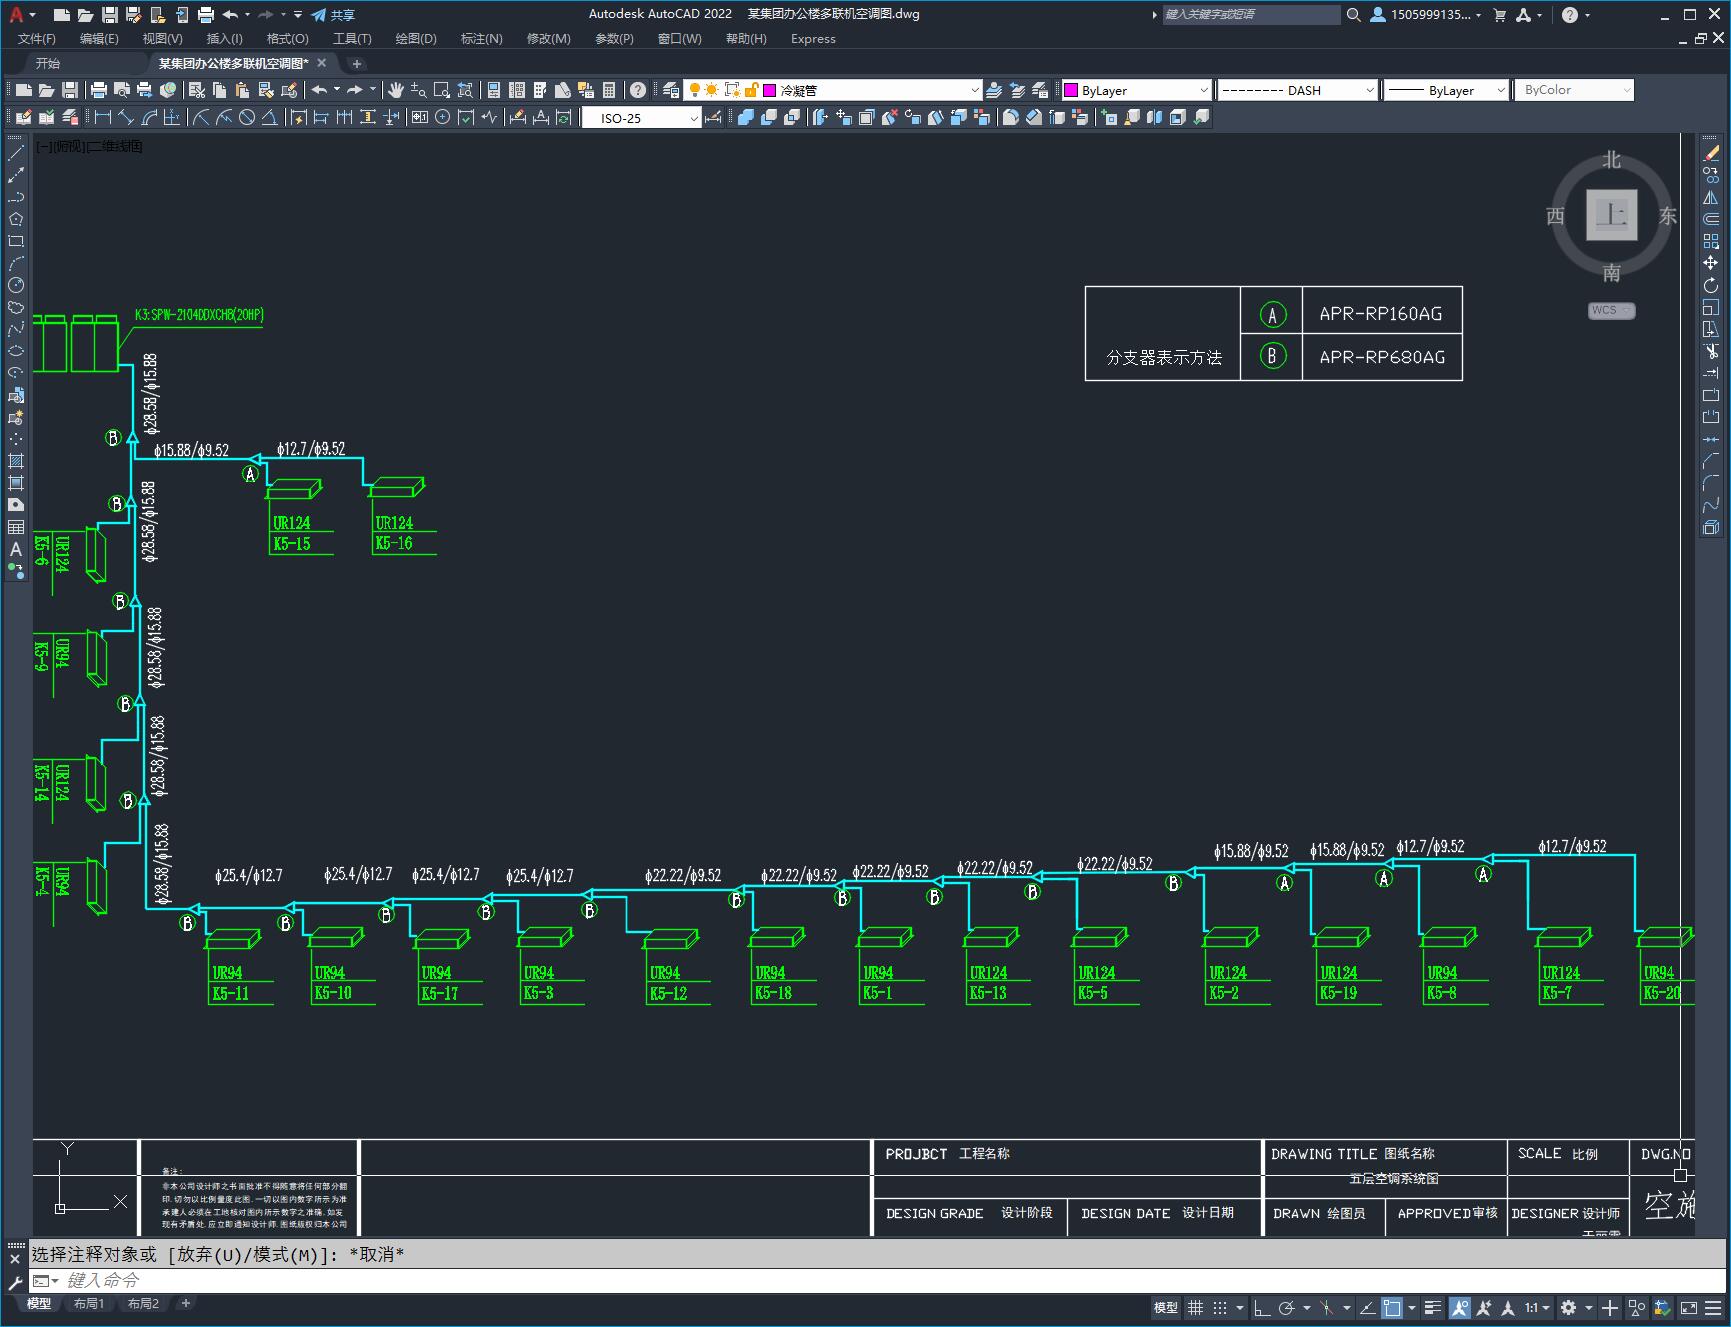The height and width of the screenshot is (1327, 1731).
Task: Select the Diameter dimension tool
Action: [x=246, y=118]
